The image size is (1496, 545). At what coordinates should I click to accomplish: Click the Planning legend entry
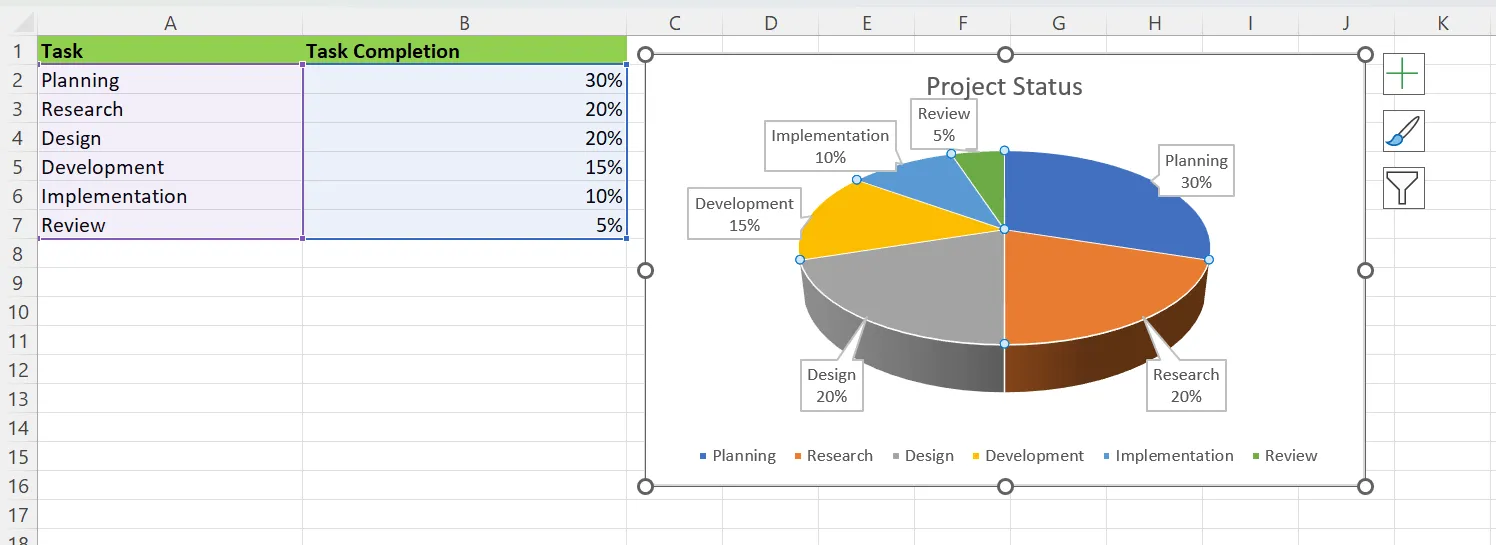[x=737, y=456]
